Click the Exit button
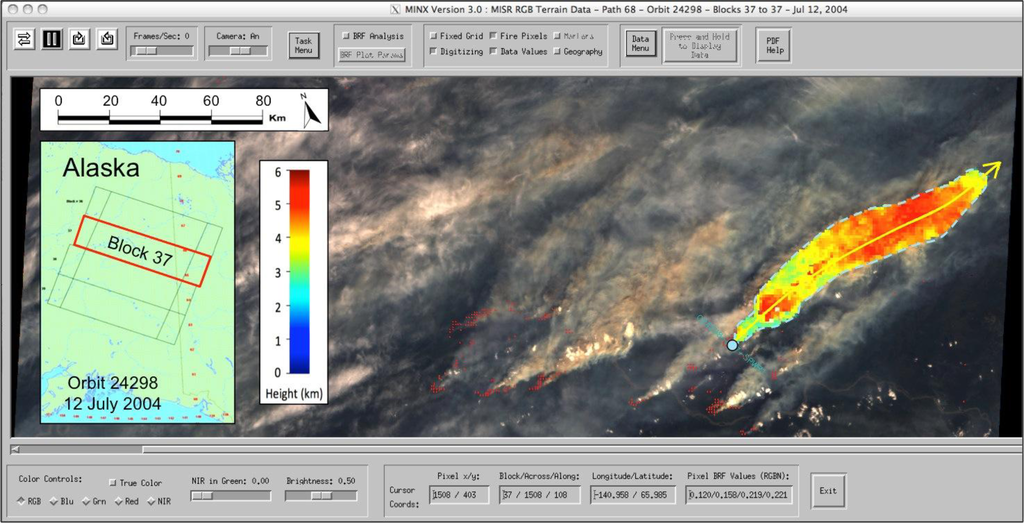The image size is (1024, 523). 829,491
